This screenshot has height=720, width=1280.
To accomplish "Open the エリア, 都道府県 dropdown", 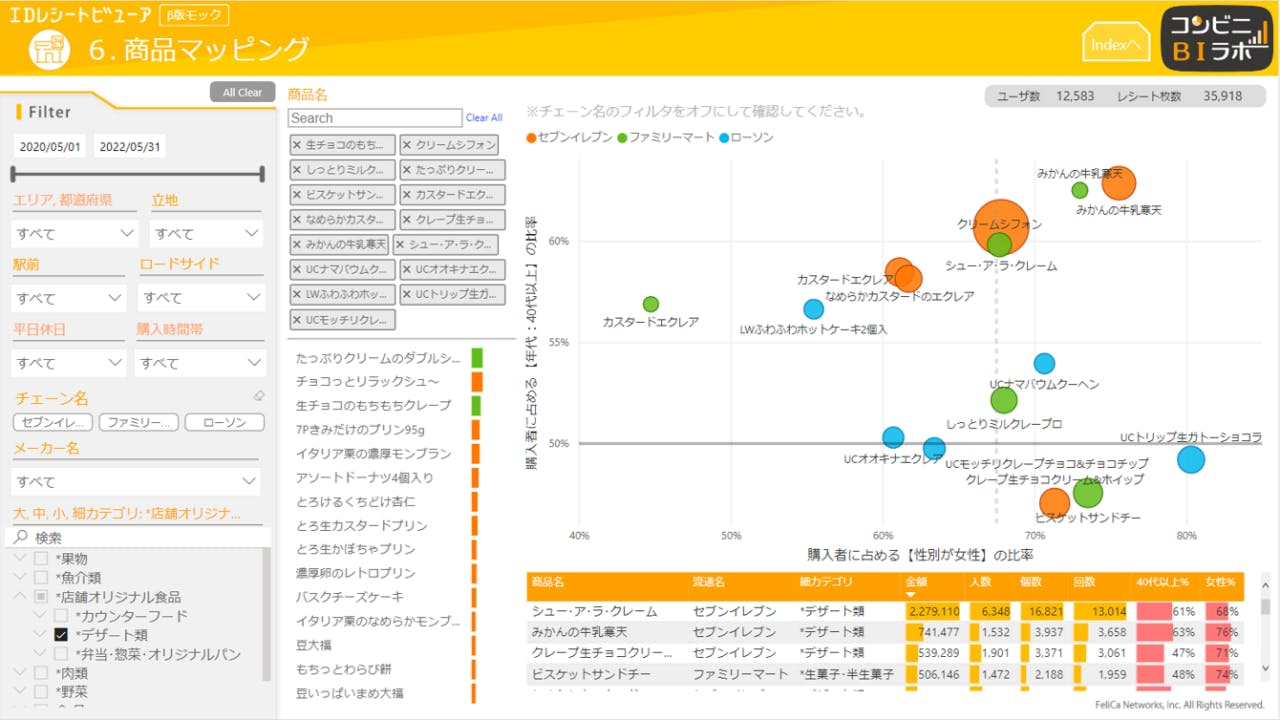I will pos(75,233).
